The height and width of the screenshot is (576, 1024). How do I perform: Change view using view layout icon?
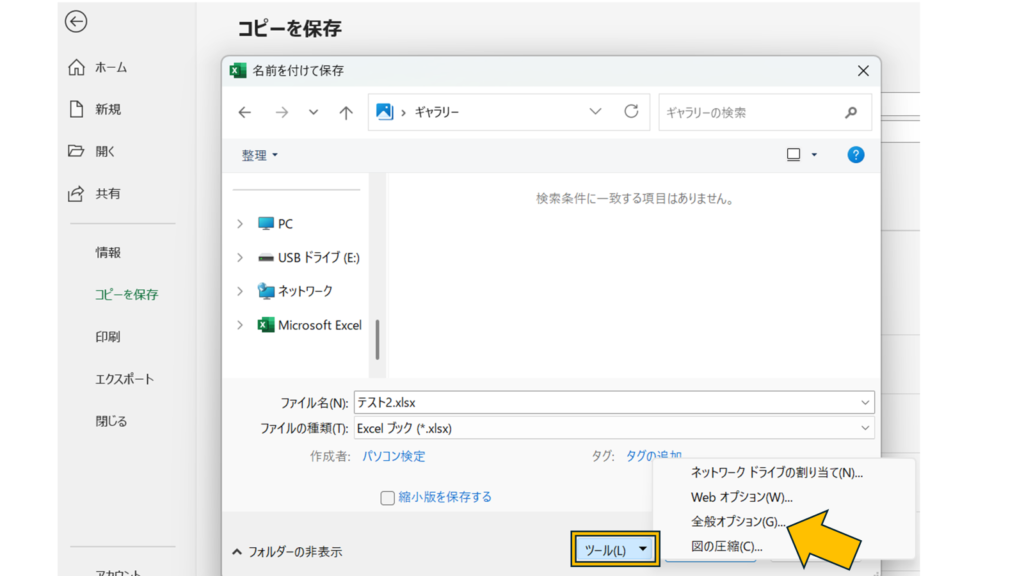click(x=794, y=155)
